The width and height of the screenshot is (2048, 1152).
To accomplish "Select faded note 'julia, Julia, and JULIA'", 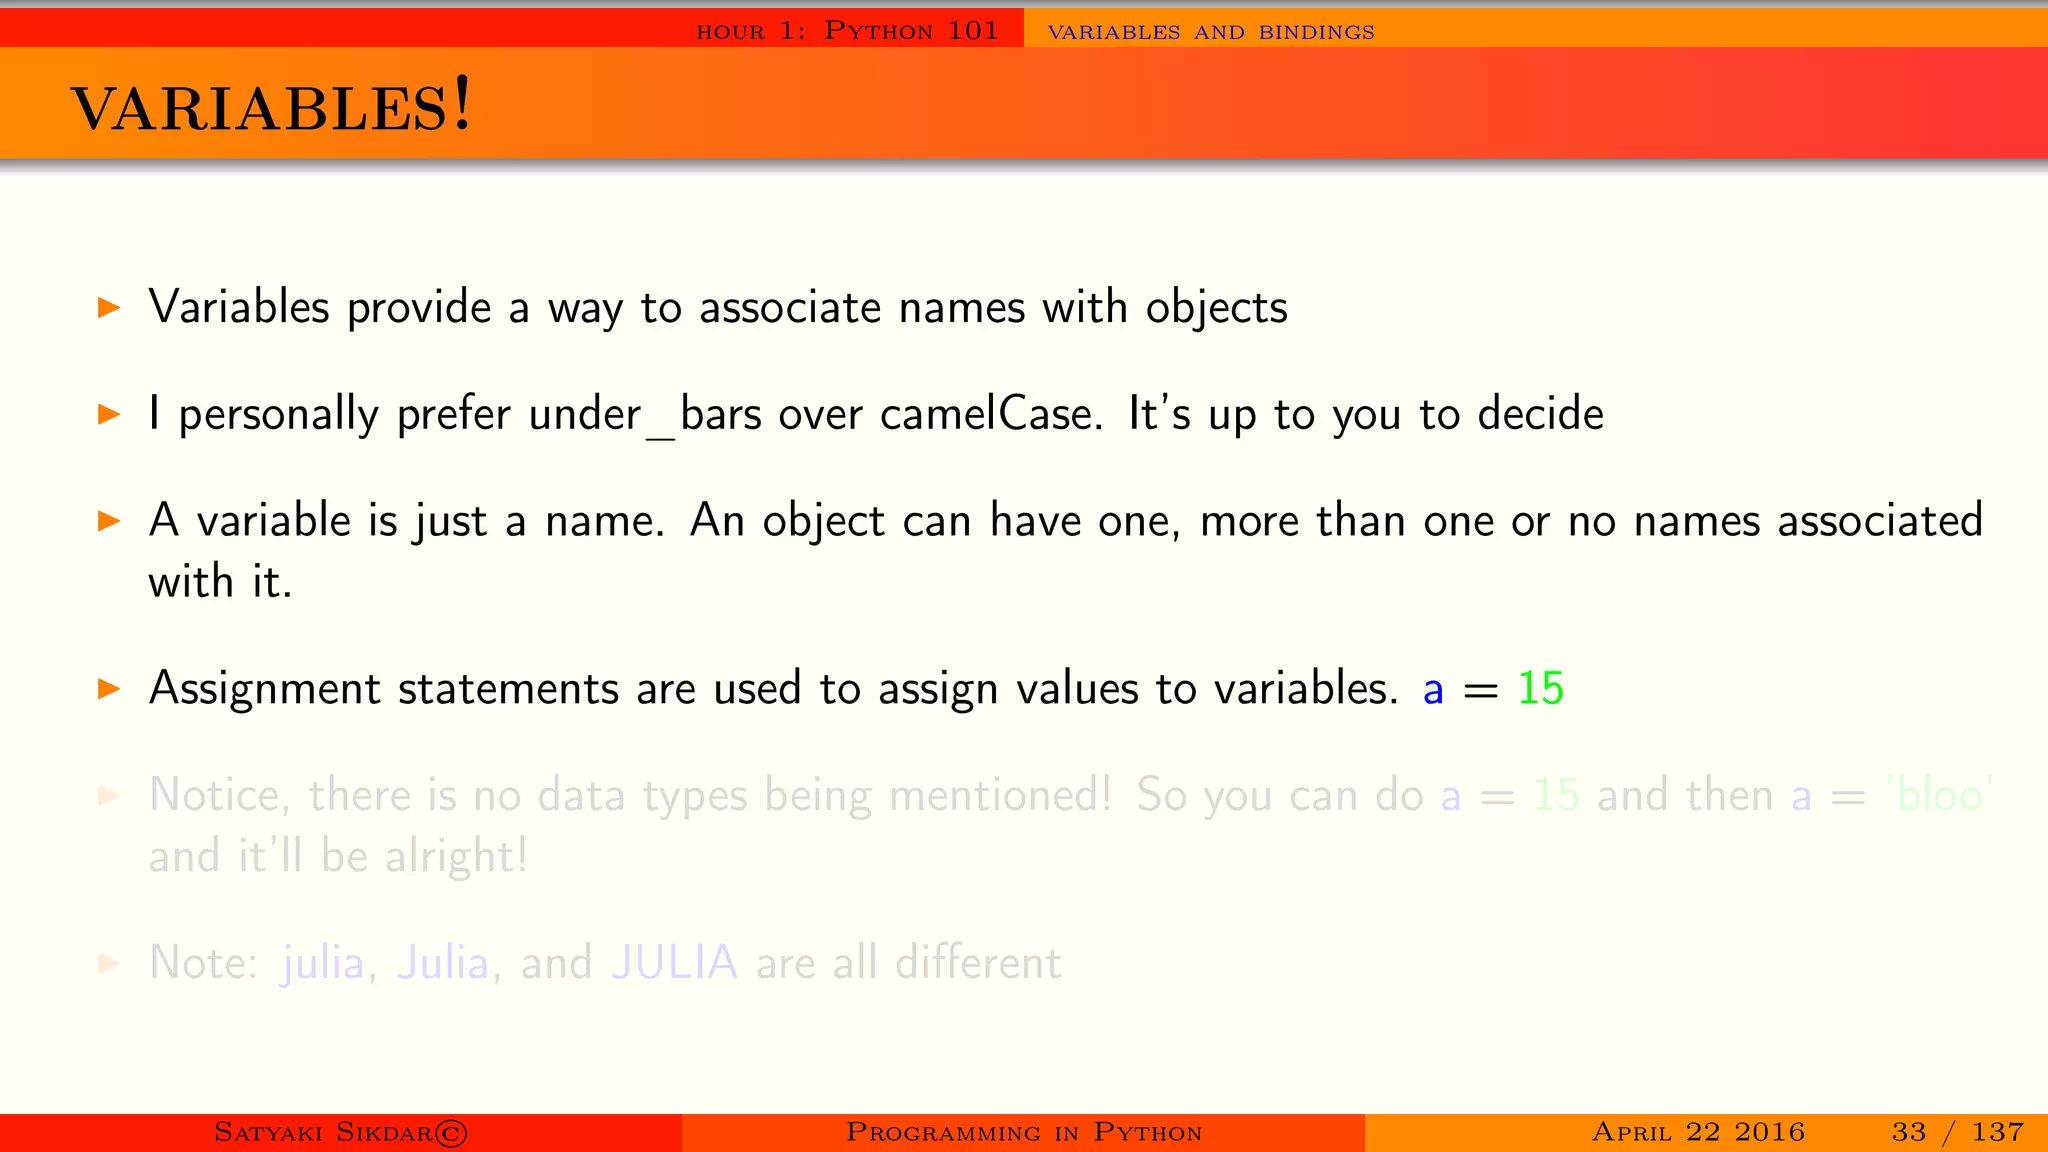I will coord(605,963).
